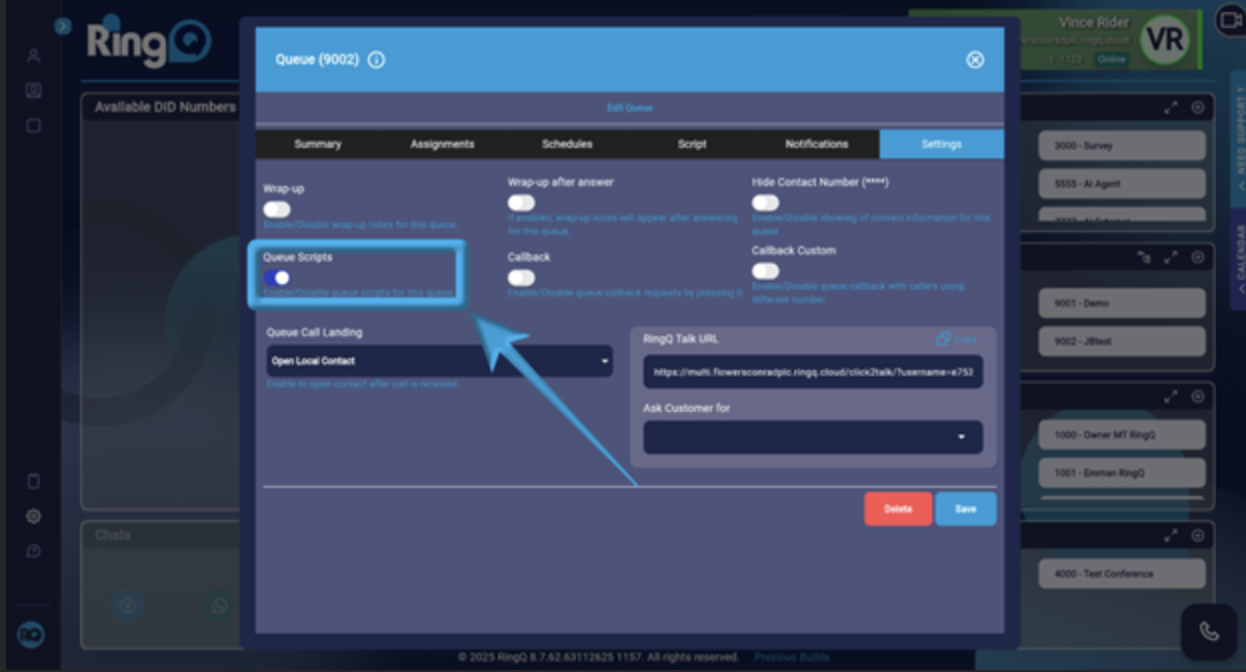Viewport: 1246px width, 672px height.
Task: Toggle Hide Contact Number switch
Action: [764, 203]
